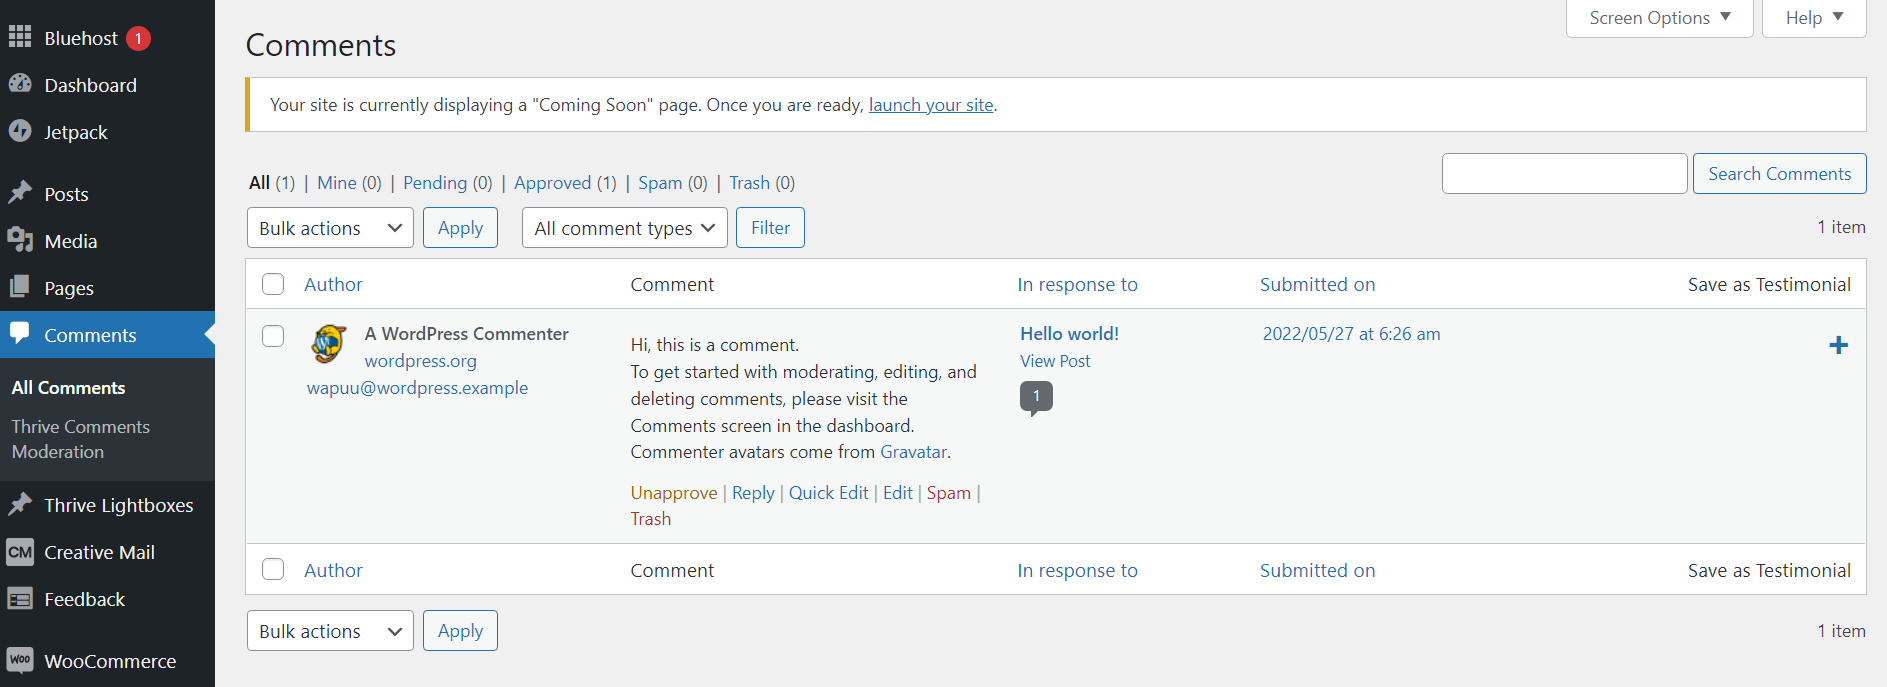Filter comments by Mine
Image resolution: width=1887 pixels, height=687 pixels.
point(349,183)
